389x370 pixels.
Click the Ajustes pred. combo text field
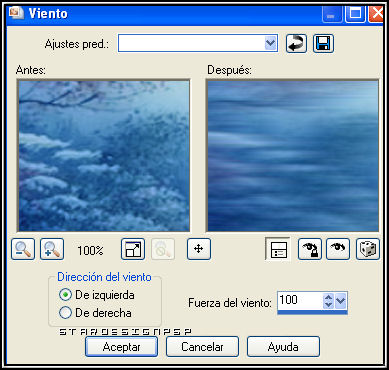[x=191, y=43]
